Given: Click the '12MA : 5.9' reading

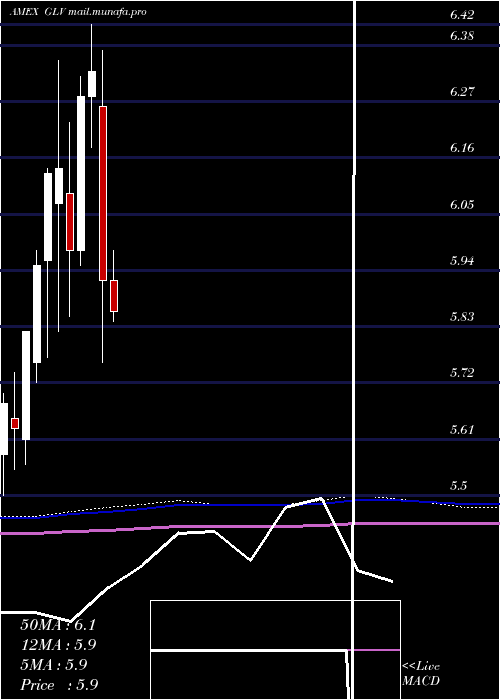Looking at the screenshot, I should click(x=58, y=645).
